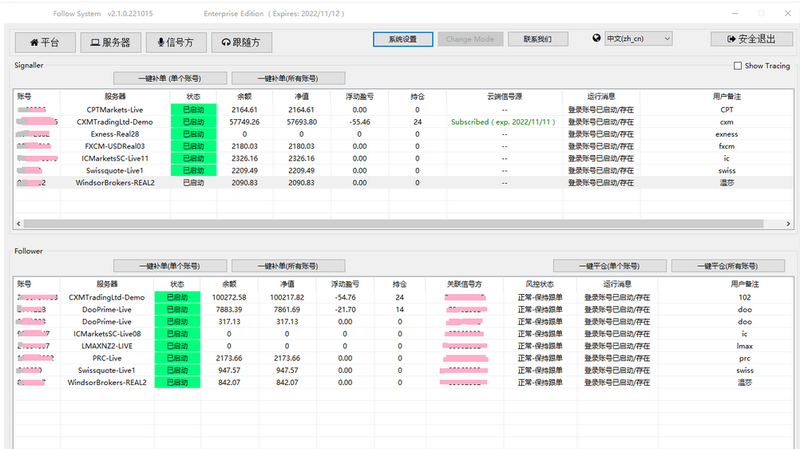Click Follower 842.07 balance cell
Screen dimensions: 800x449
(229, 383)
